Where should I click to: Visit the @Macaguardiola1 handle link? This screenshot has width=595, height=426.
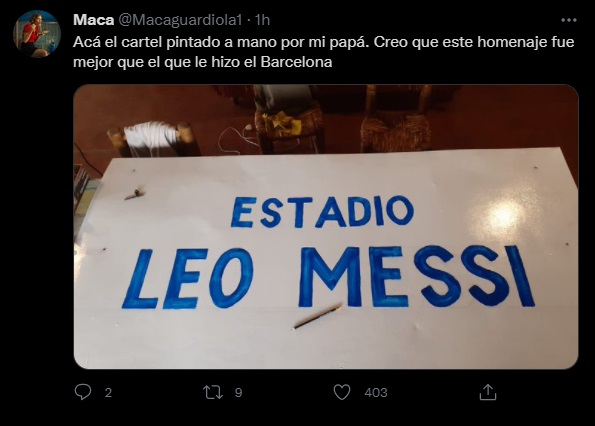[180, 20]
